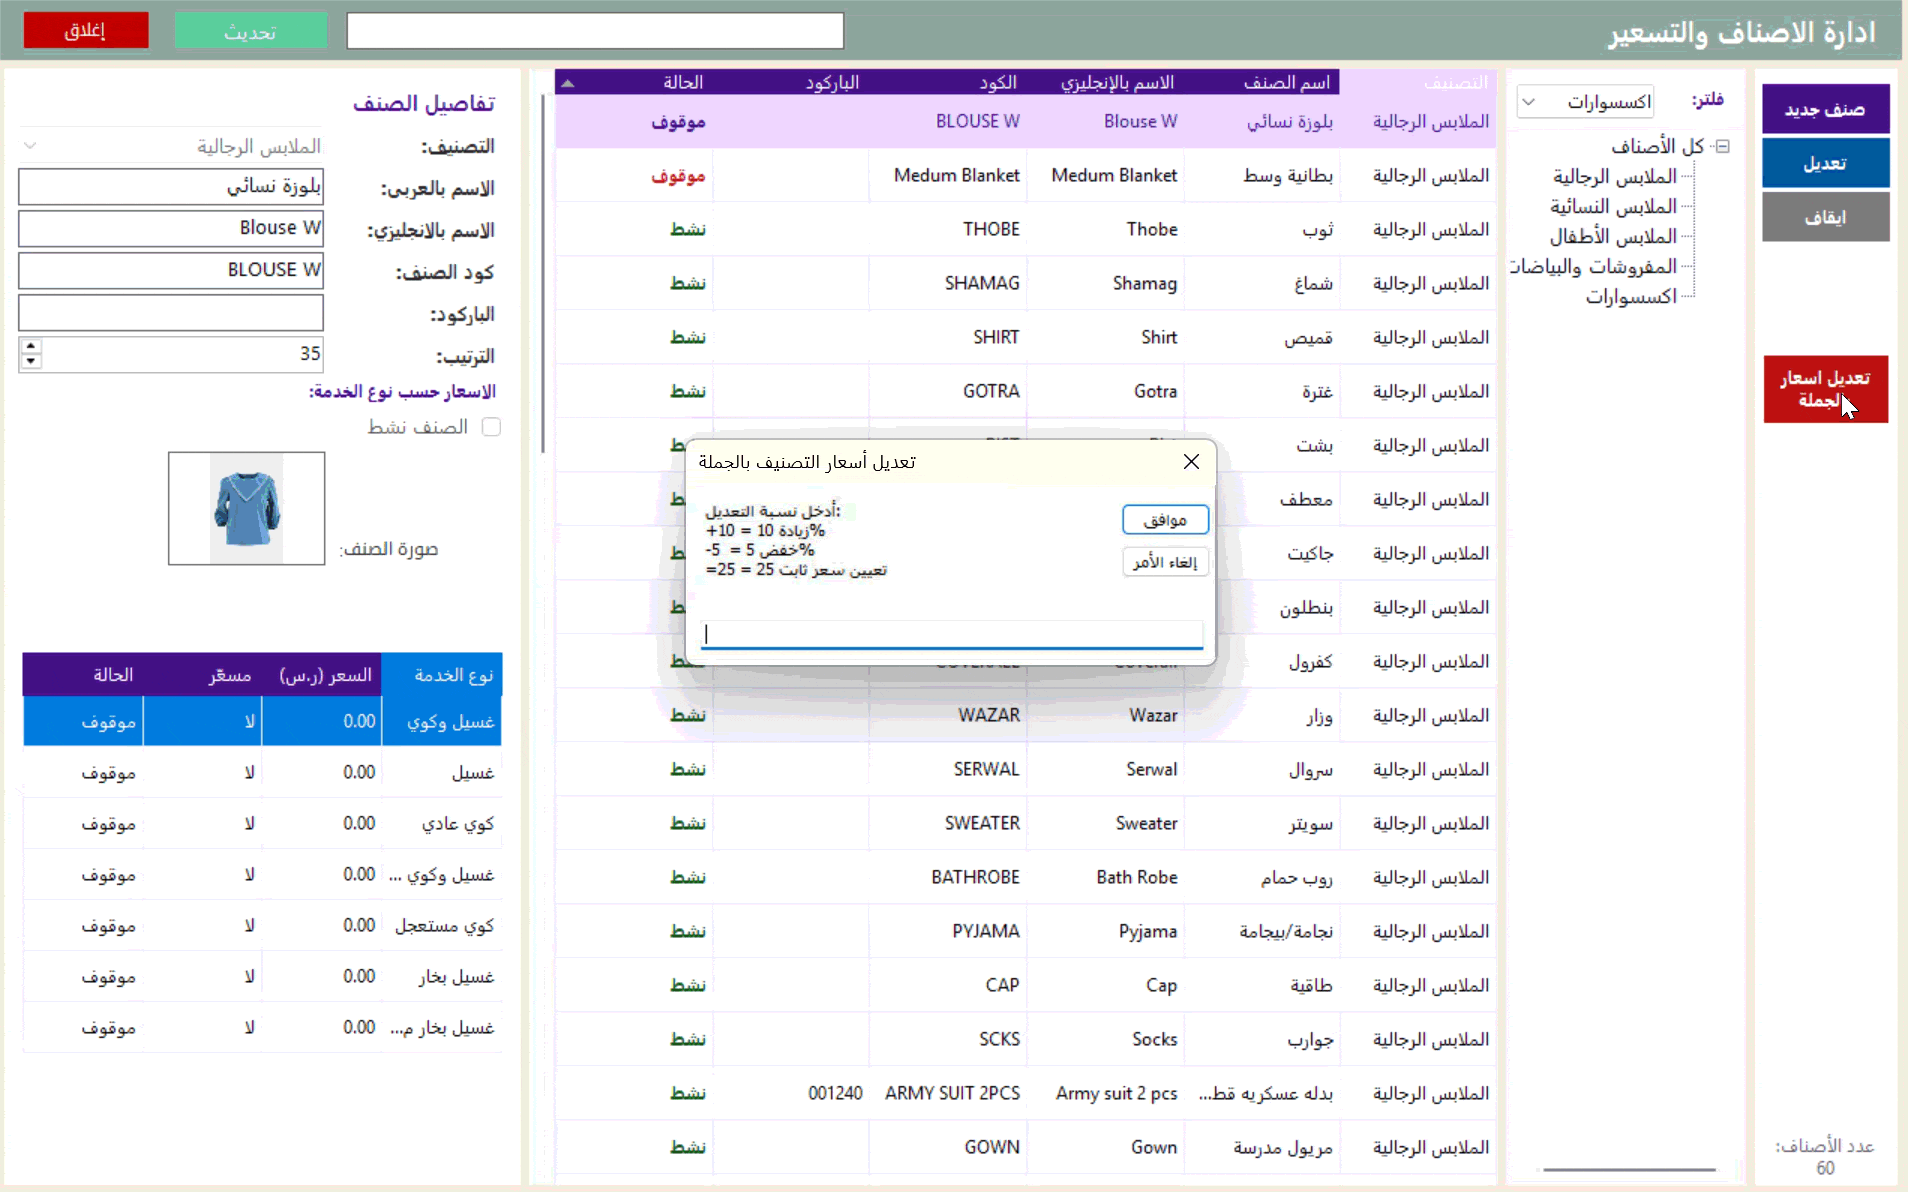Click the red إغلاق close button
Screen dimensions: 1908x1192
86,30
